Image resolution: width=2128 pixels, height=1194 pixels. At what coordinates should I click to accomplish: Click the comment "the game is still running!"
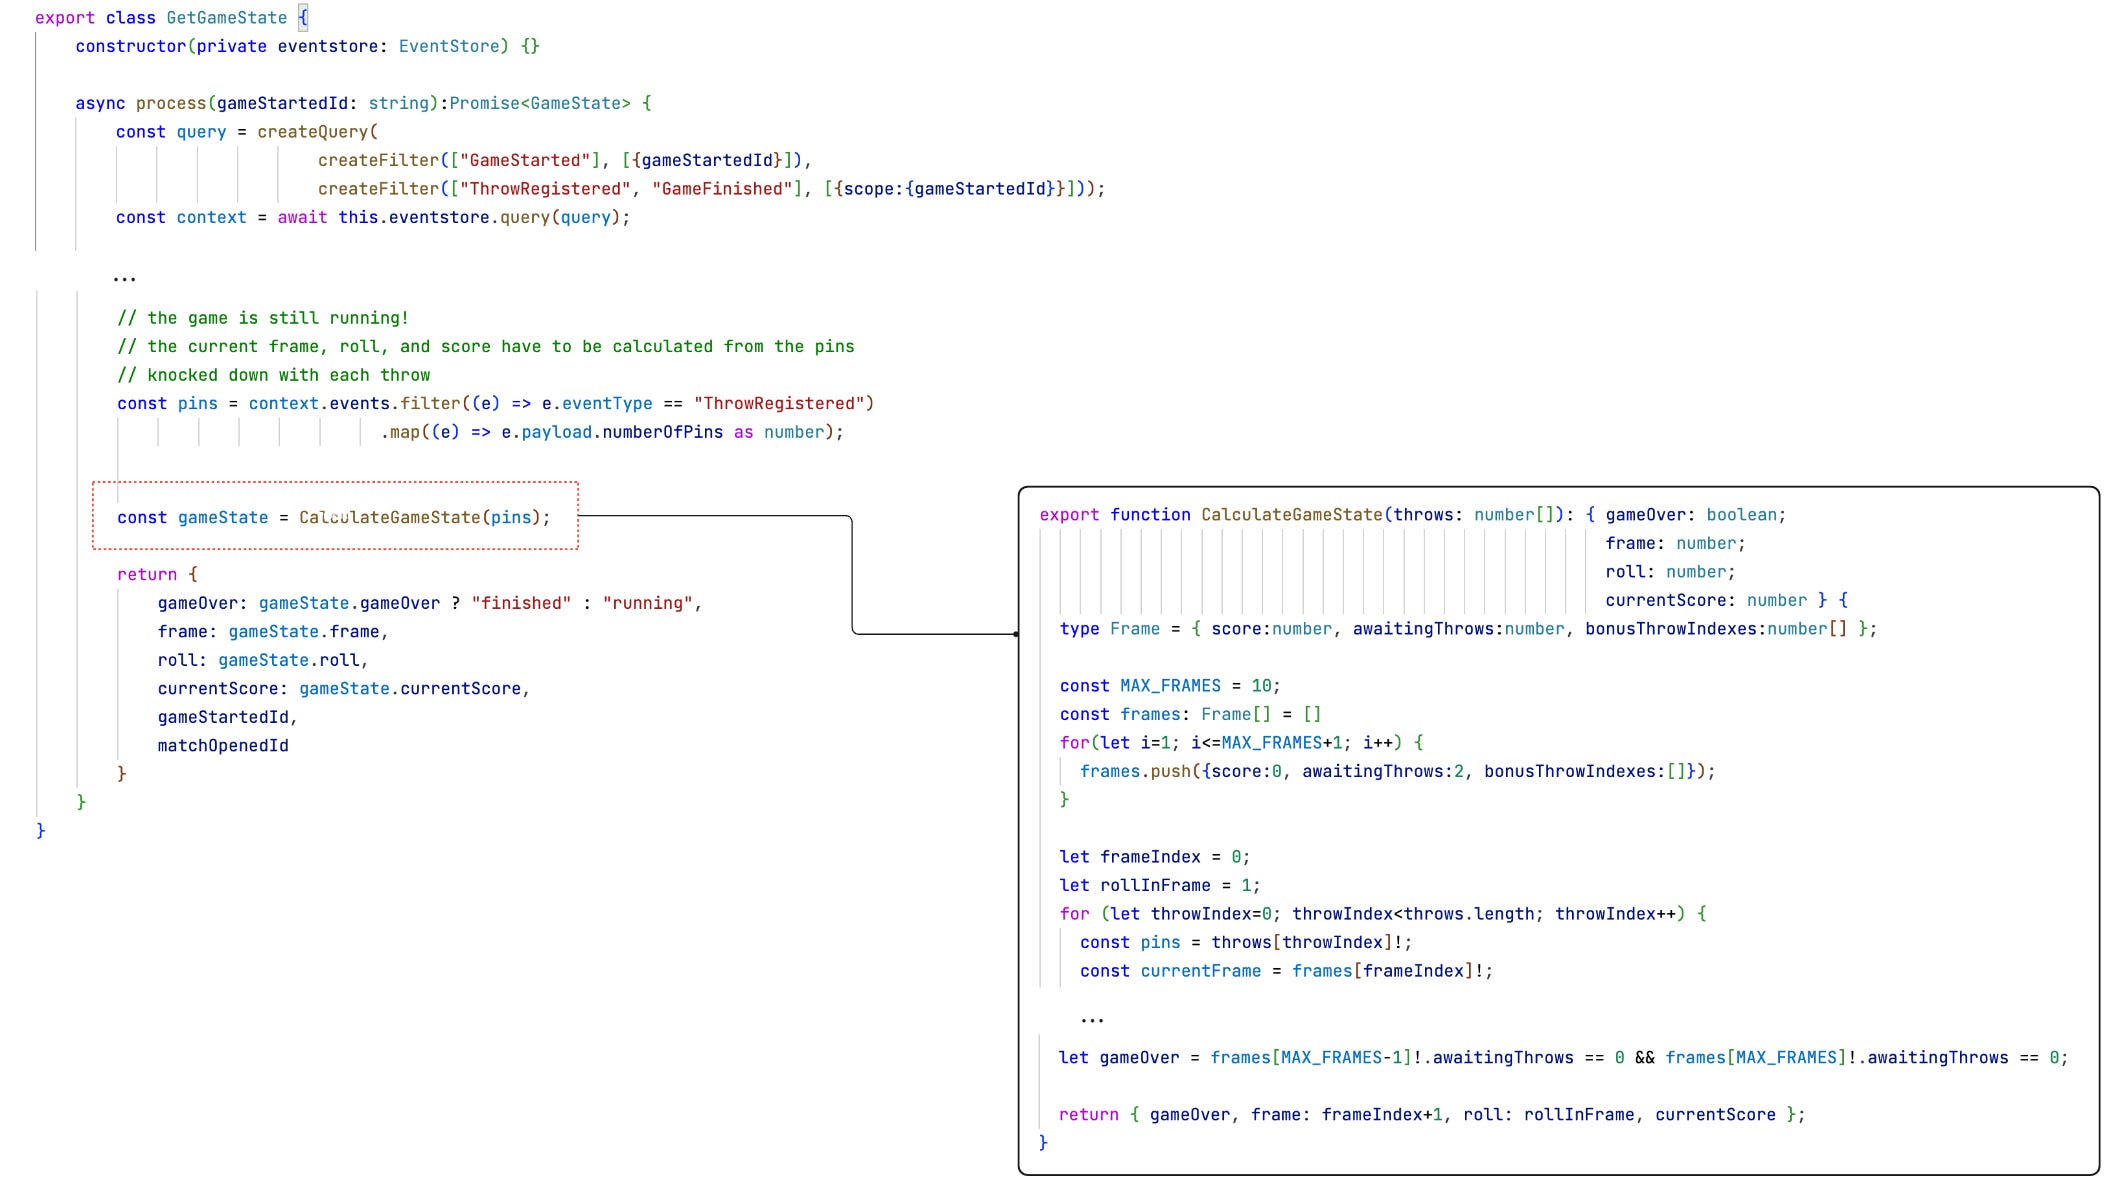pos(262,318)
